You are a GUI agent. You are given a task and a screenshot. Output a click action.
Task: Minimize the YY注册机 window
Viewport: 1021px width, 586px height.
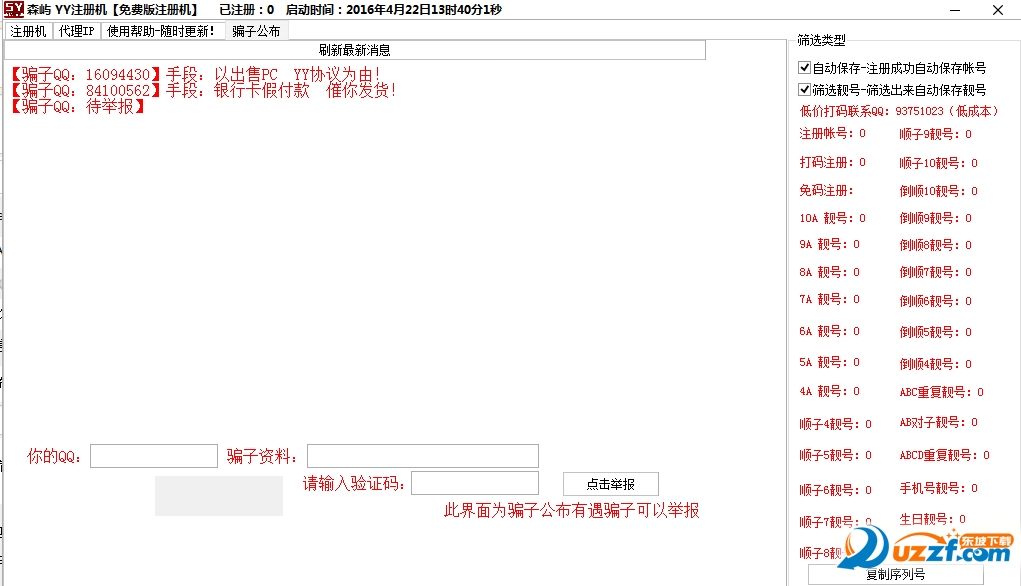[955, 10]
